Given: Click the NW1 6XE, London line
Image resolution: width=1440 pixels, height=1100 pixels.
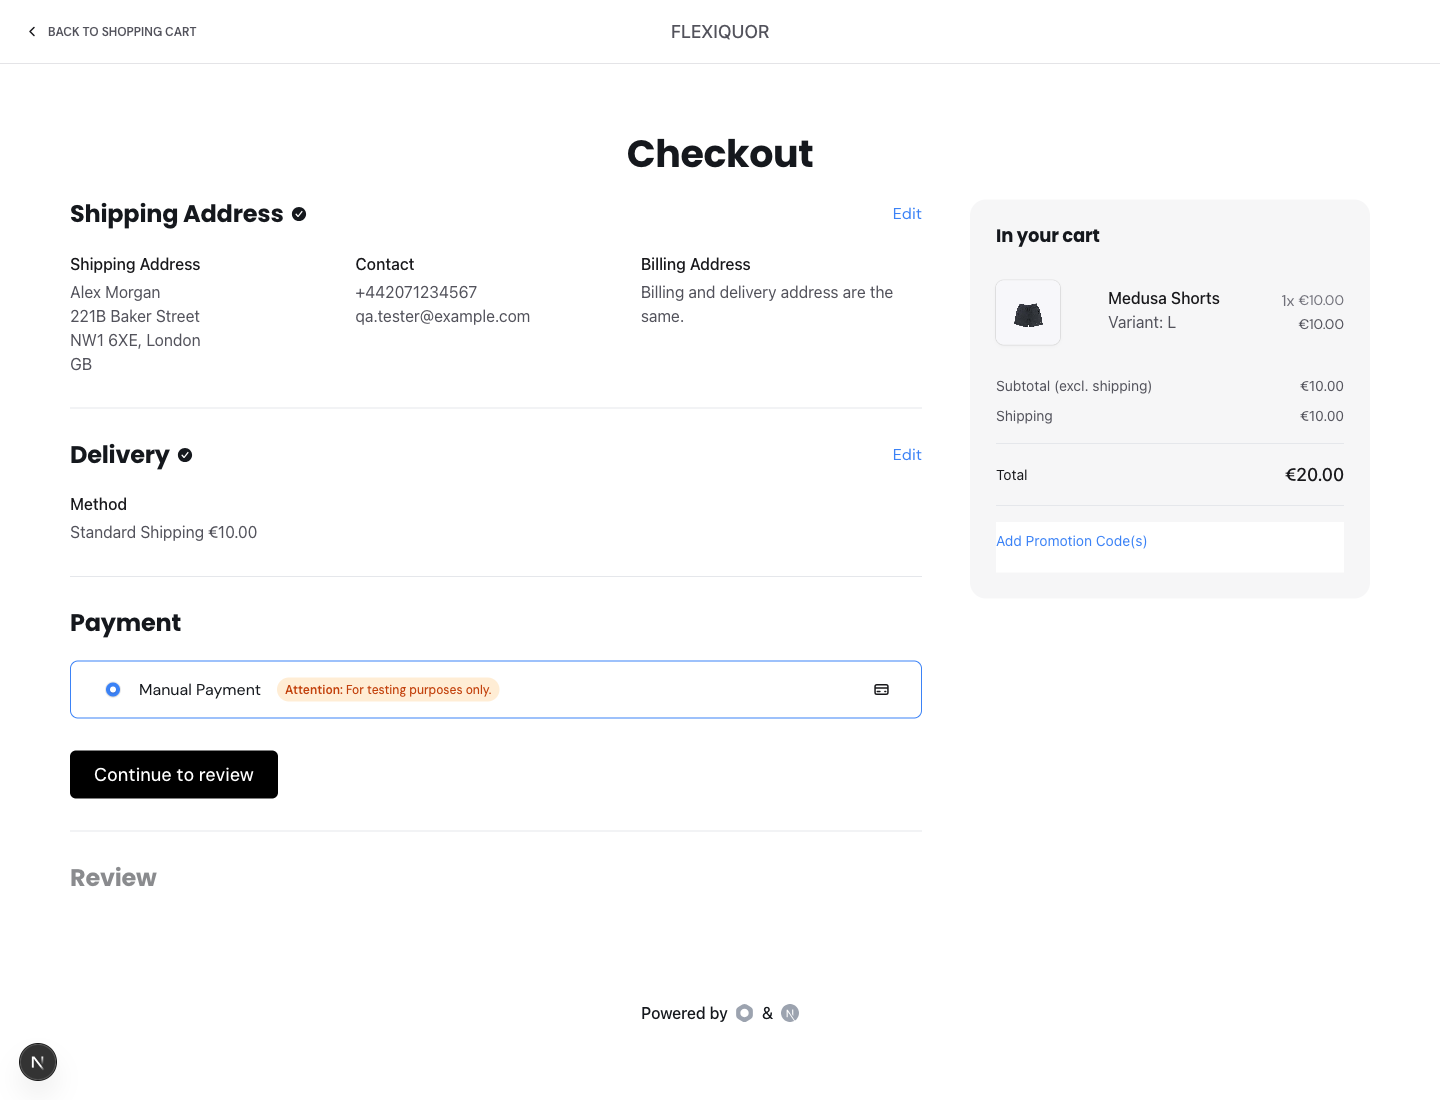Looking at the screenshot, I should click(x=135, y=340).
